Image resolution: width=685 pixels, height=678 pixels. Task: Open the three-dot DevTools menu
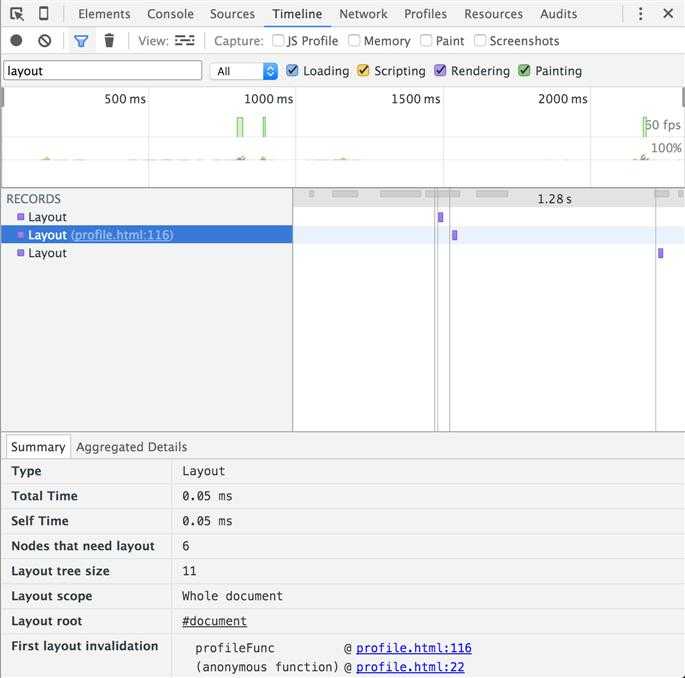[x=640, y=14]
